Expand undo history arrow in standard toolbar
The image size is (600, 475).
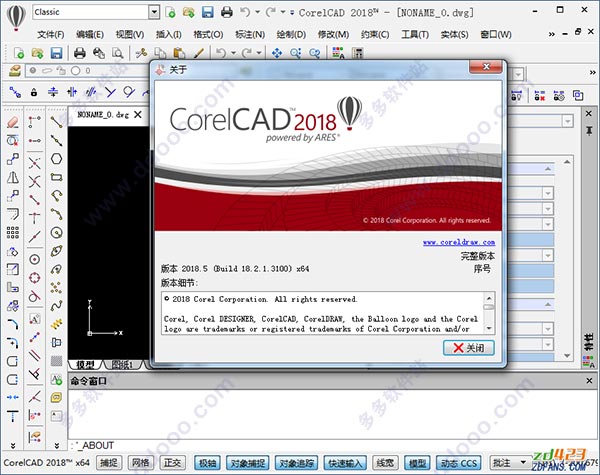coord(233,53)
